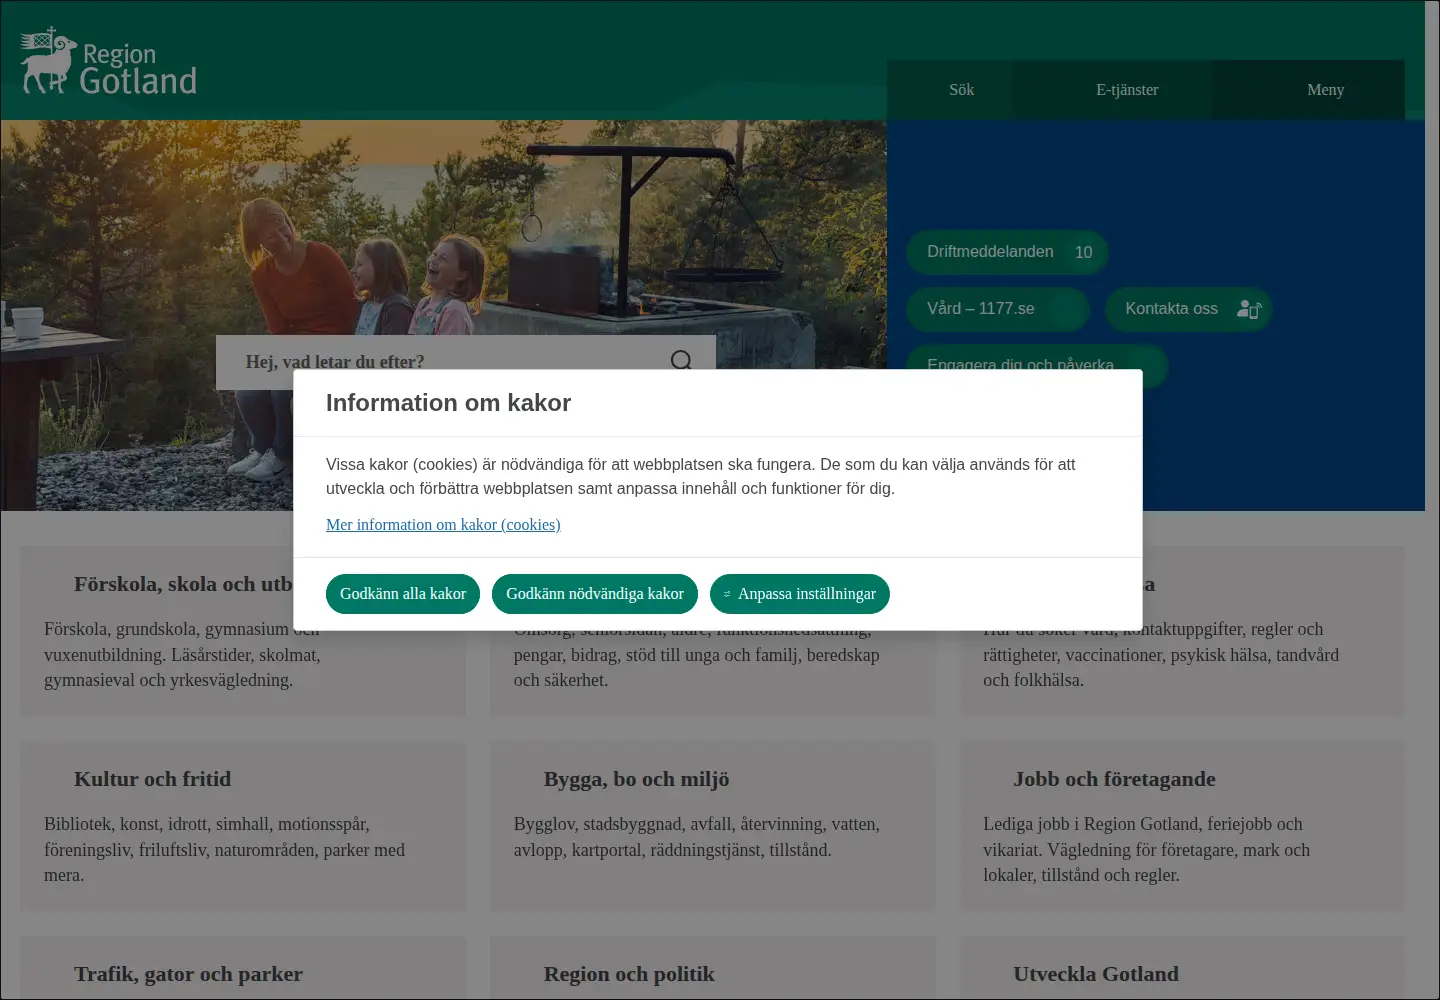Click the text starting 'Bibliotek, konst, idrott'

click(x=225, y=850)
